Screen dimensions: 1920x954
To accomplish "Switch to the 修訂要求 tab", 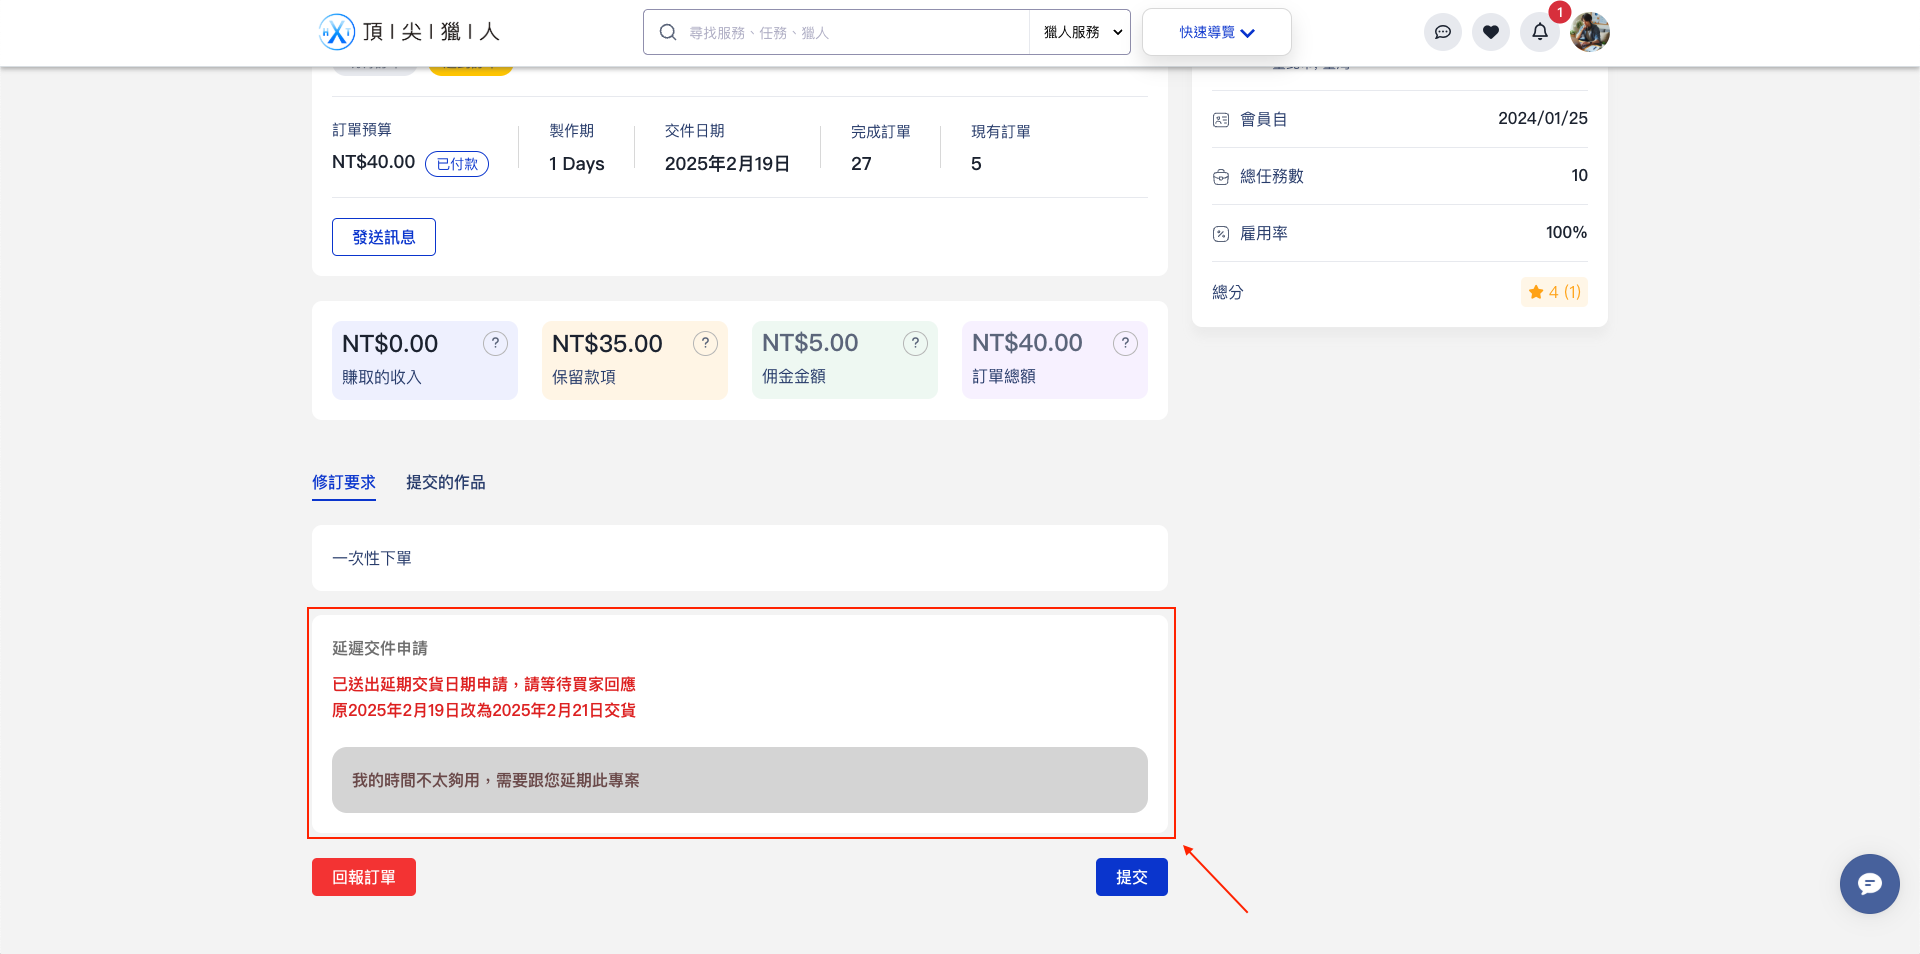I will coord(344,482).
